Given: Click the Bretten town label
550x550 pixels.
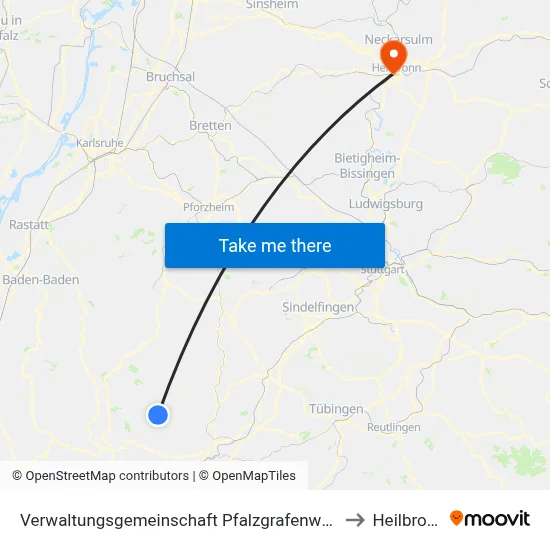Looking at the screenshot, I should (210, 125).
